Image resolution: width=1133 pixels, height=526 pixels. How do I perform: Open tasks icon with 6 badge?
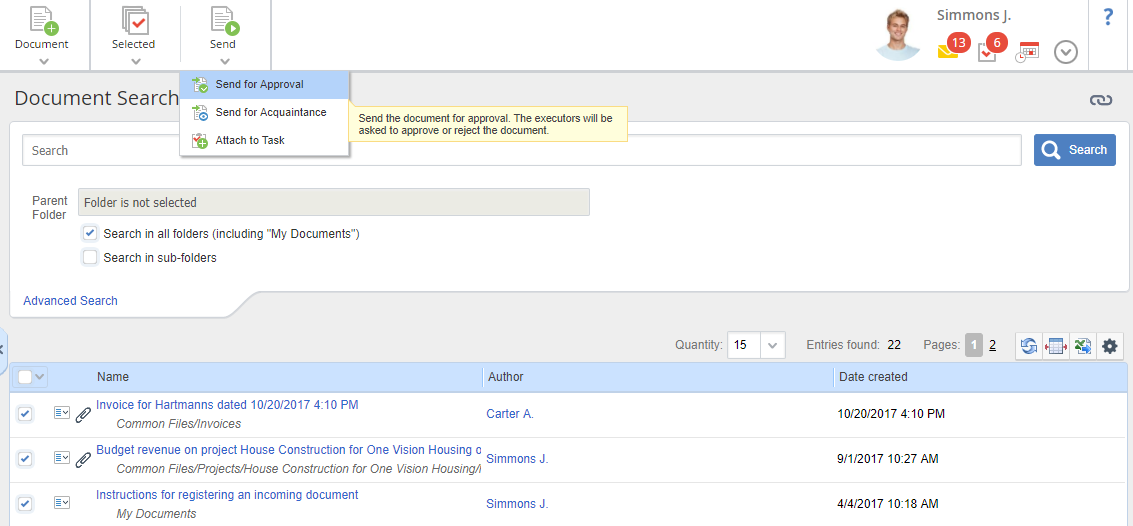(x=987, y=52)
